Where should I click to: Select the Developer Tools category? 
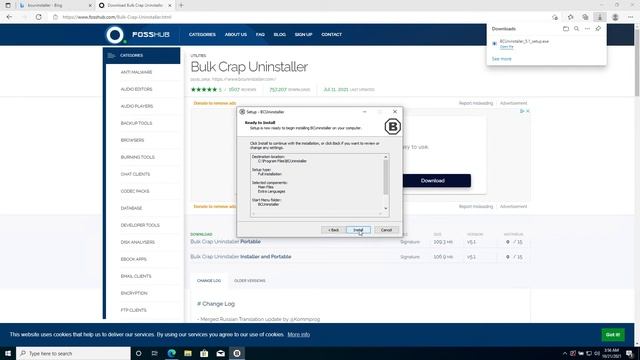tap(140, 225)
